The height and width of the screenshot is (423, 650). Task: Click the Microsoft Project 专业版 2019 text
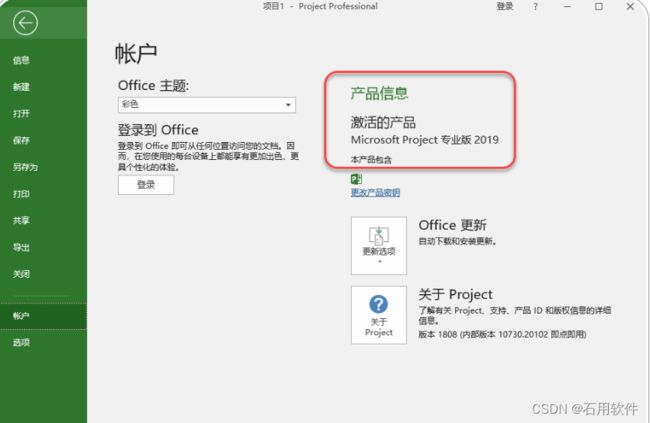(x=424, y=140)
